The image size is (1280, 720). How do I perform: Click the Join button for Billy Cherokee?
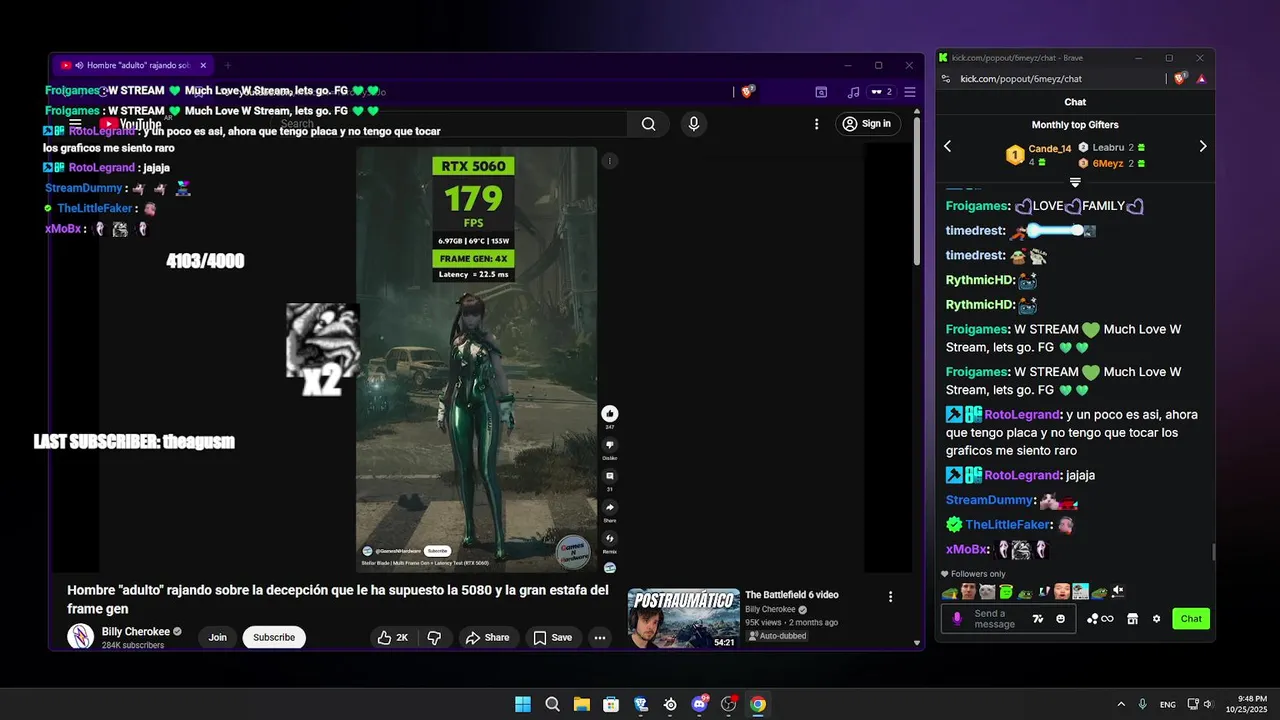[217, 637]
